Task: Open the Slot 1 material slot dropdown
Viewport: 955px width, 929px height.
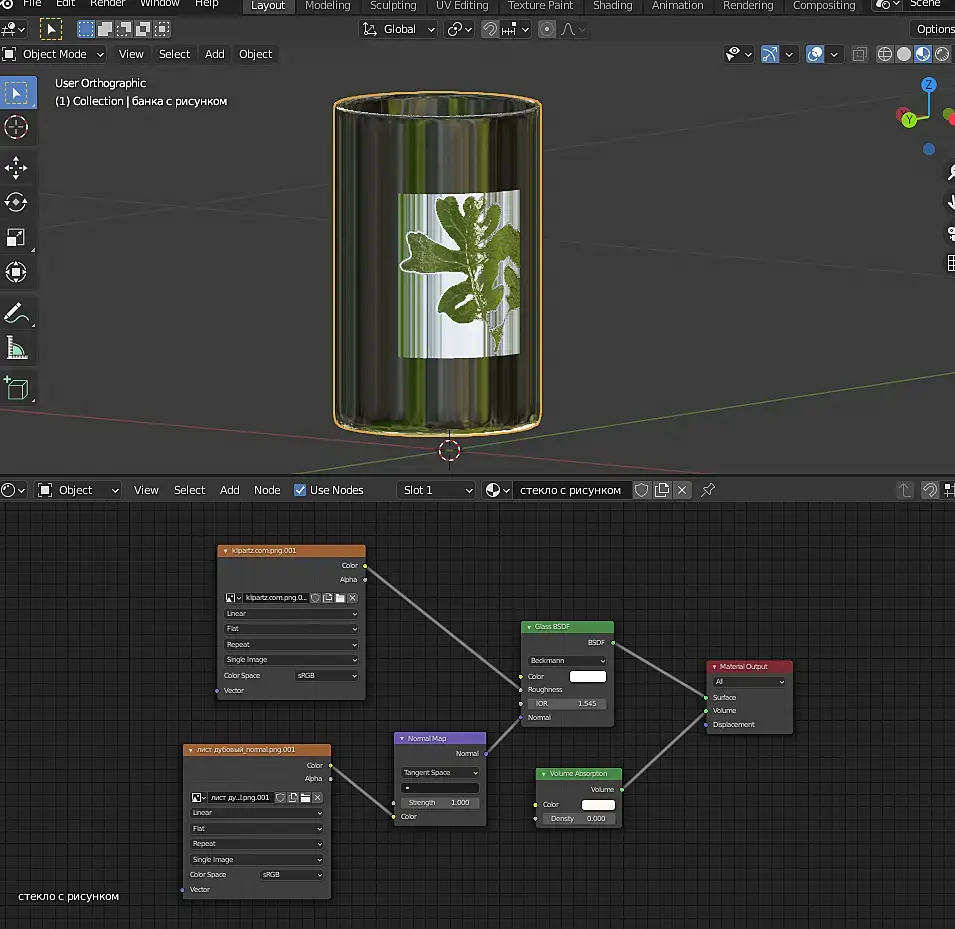Action: 436,490
